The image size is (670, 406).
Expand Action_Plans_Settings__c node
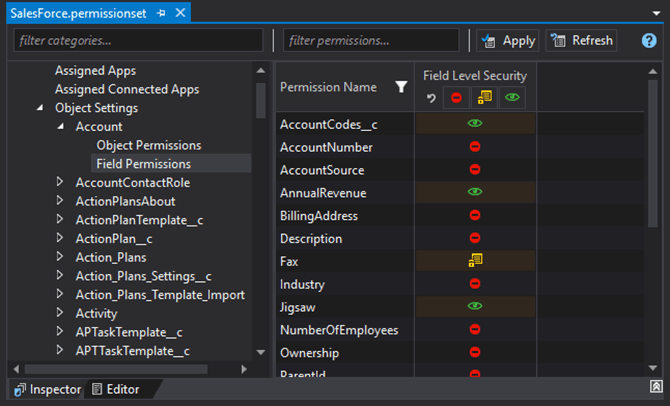[60, 275]
